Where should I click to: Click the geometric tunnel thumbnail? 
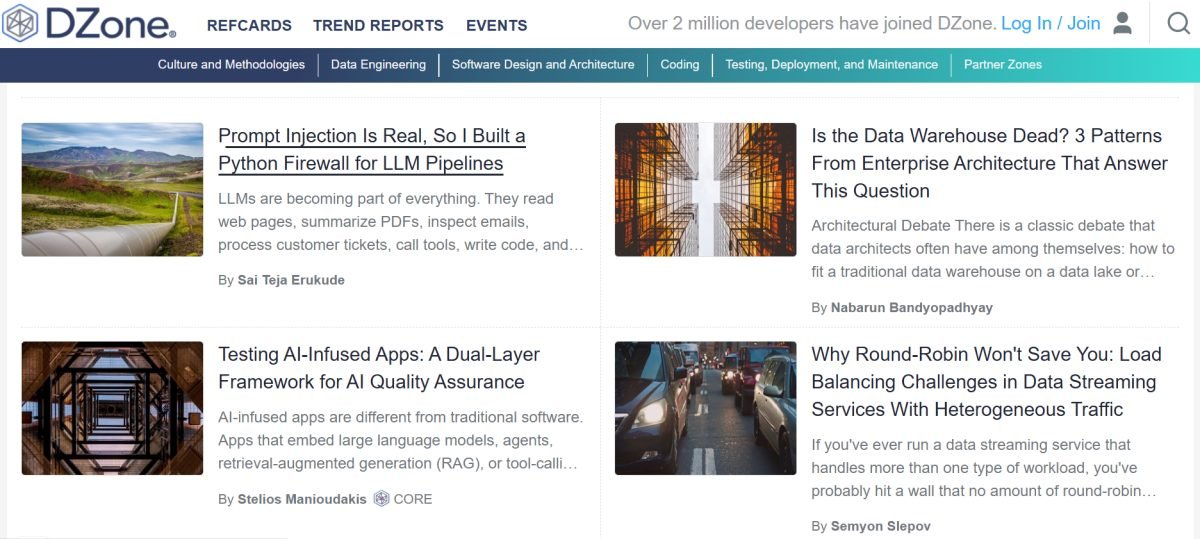[112, 408]
